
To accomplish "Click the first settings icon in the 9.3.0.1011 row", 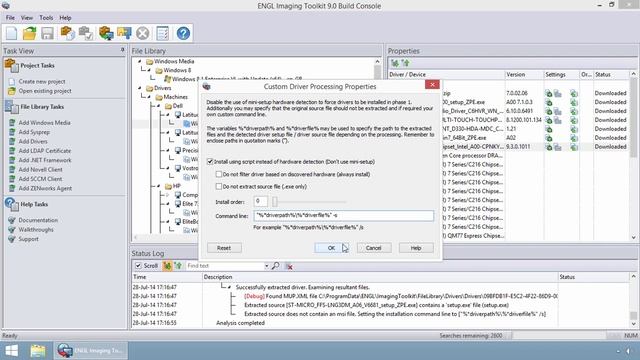I will point(549,147).
